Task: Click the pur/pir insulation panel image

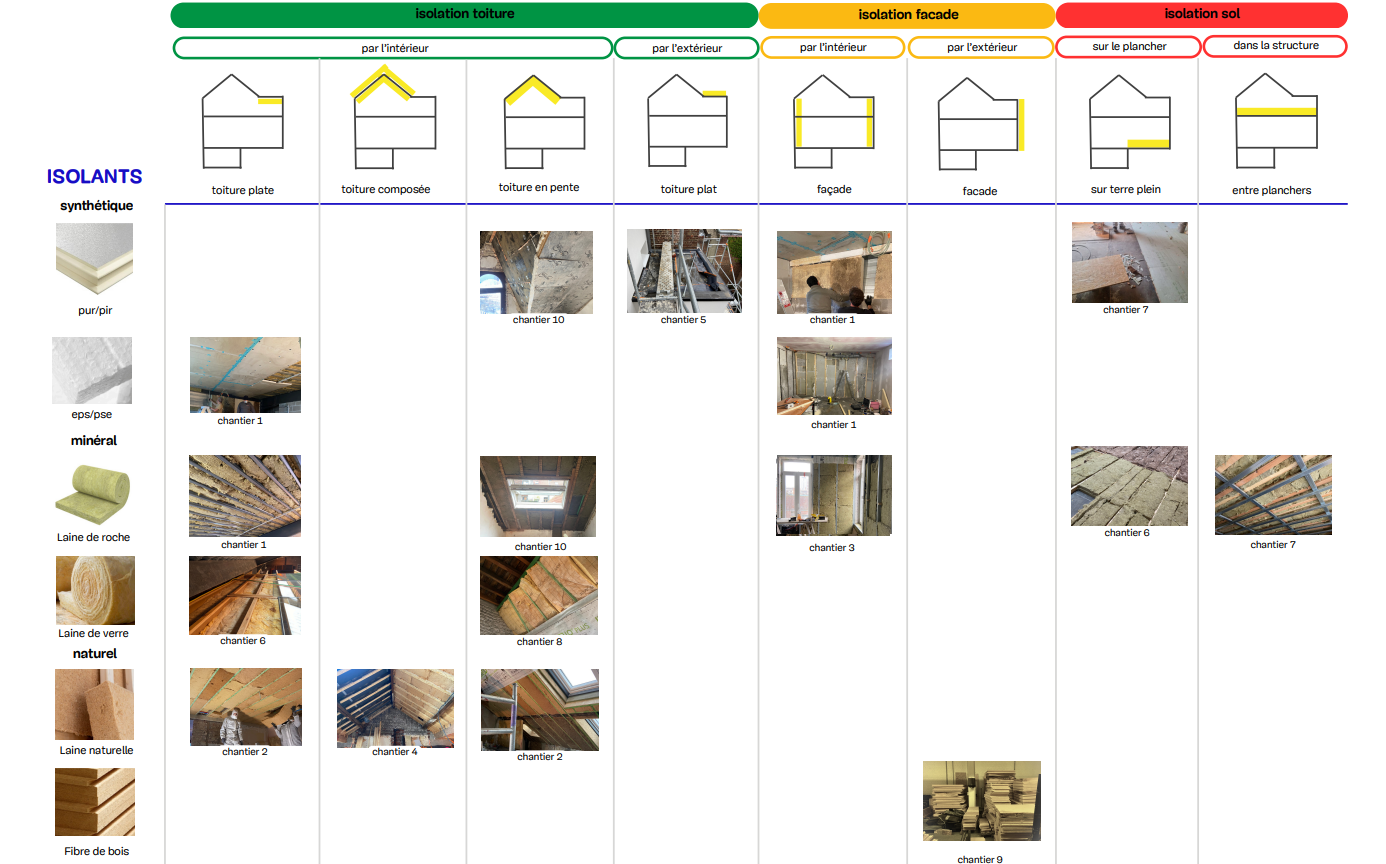Action: click(x=94, y=261)
